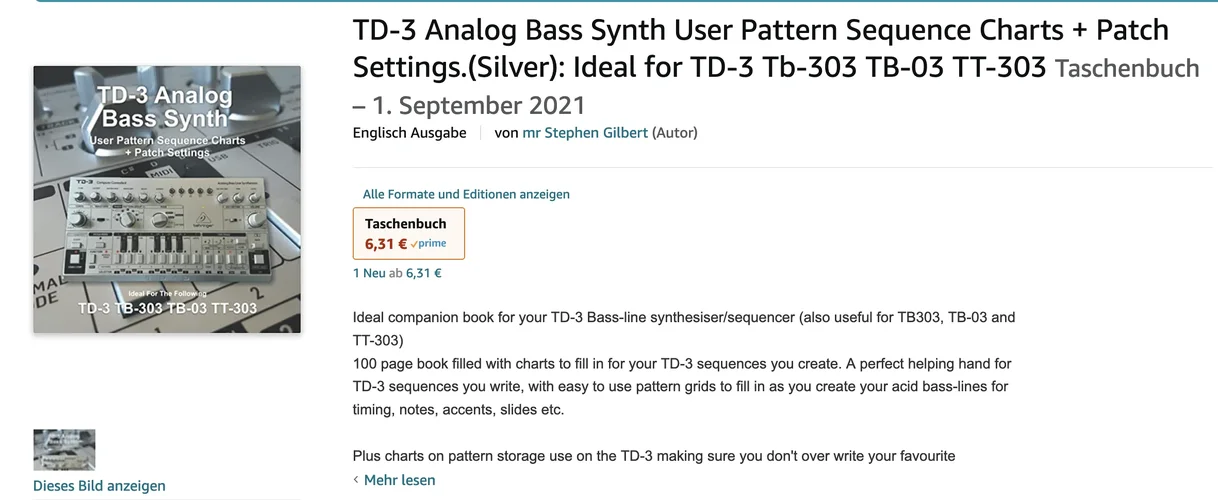This screenshot has width=1218, height=500.
Task: Click the prime checkmark badge
Action: click(428, 243)
